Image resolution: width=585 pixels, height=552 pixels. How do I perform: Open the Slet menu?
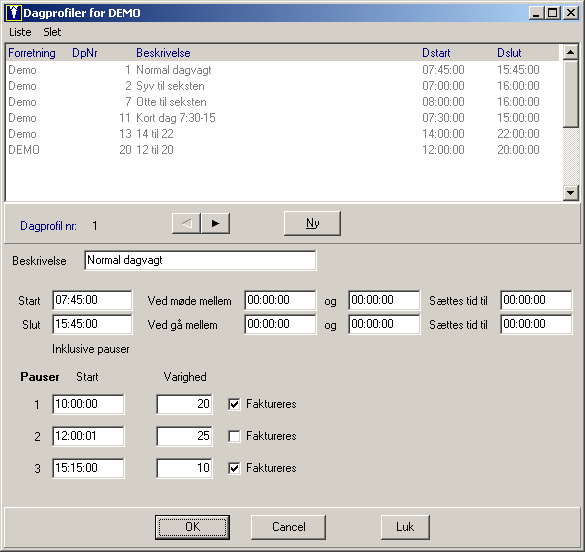(x=52, y=32)
